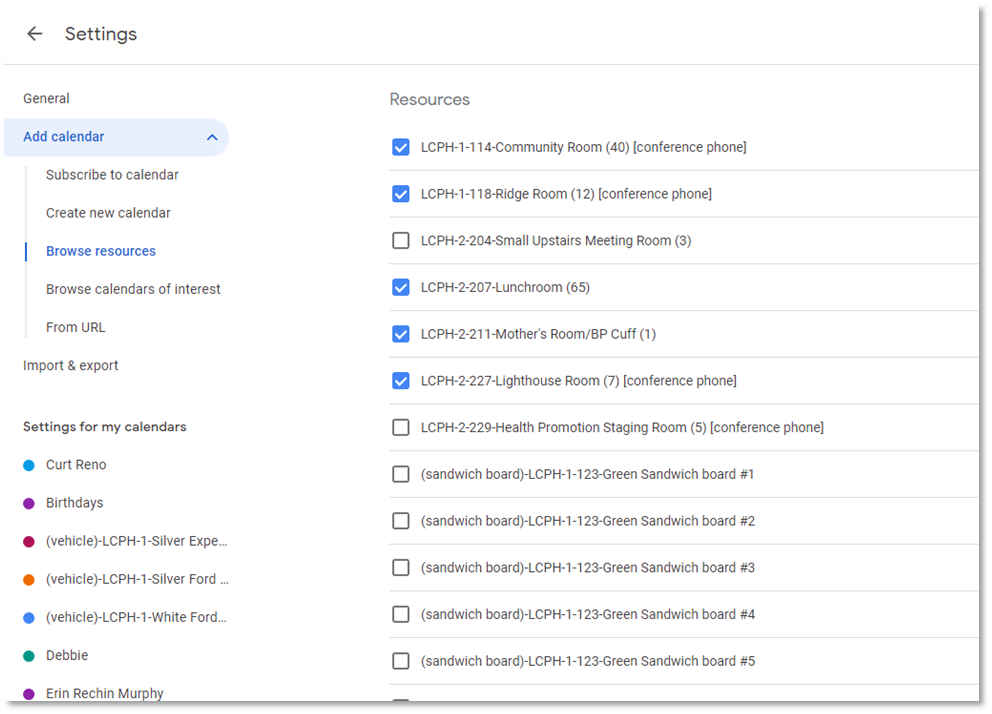Collapse the Add calendar section chevron

coord(212,137)
